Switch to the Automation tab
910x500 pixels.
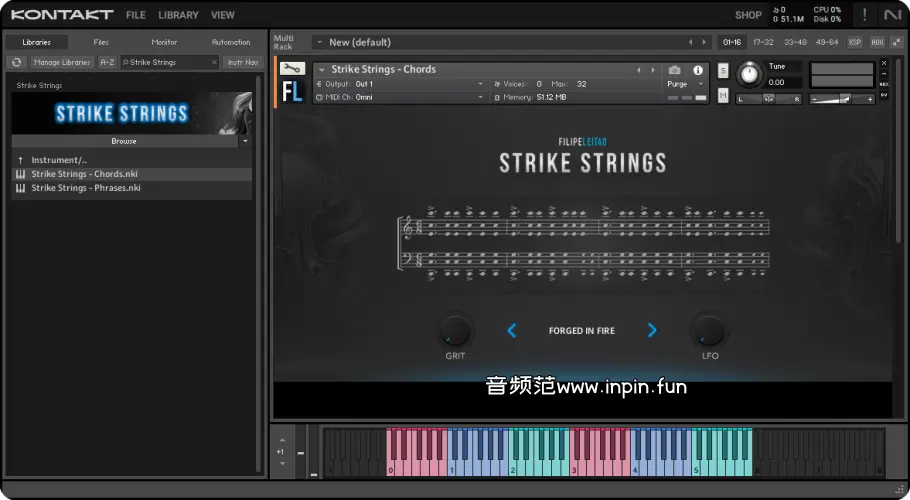pyautogui.click(x=231, y=42)
